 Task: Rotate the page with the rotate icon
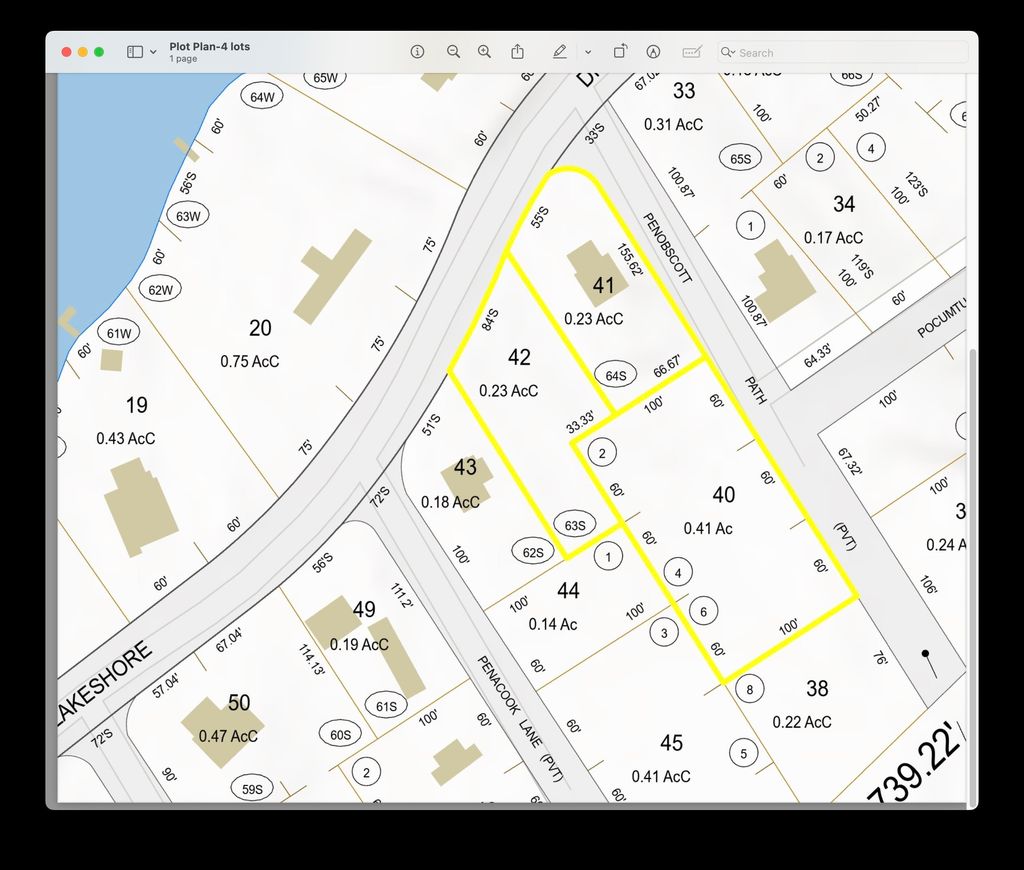(x=620, y=52)
